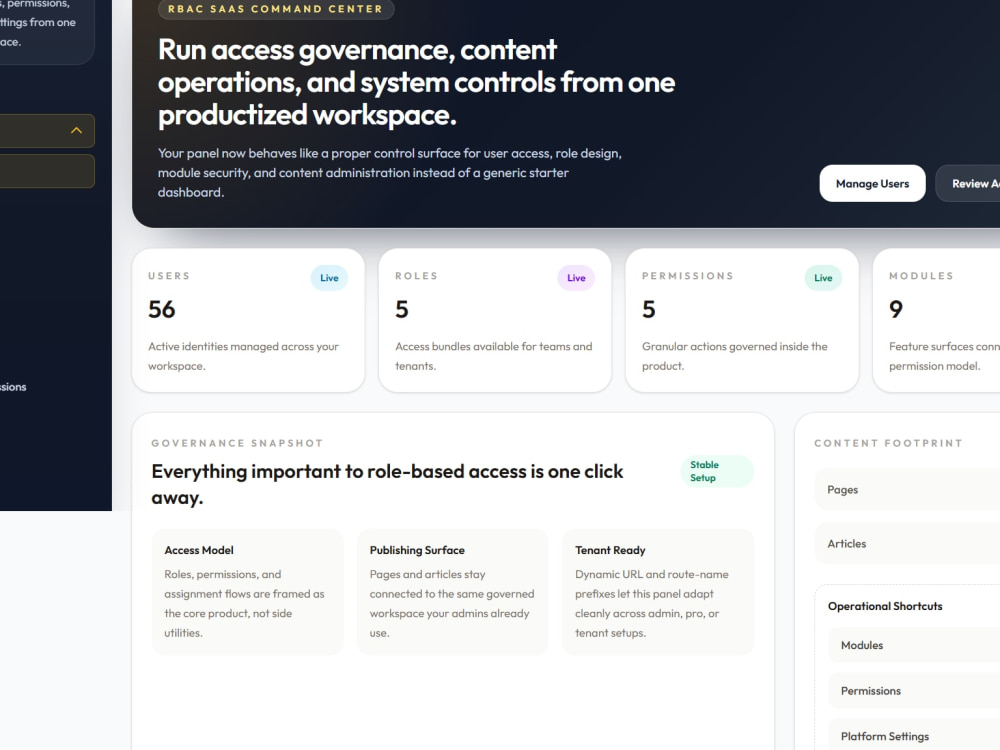The image size is (1000, 750).
Task: Open the Users stat card showing 56
Action: (248, 320)
